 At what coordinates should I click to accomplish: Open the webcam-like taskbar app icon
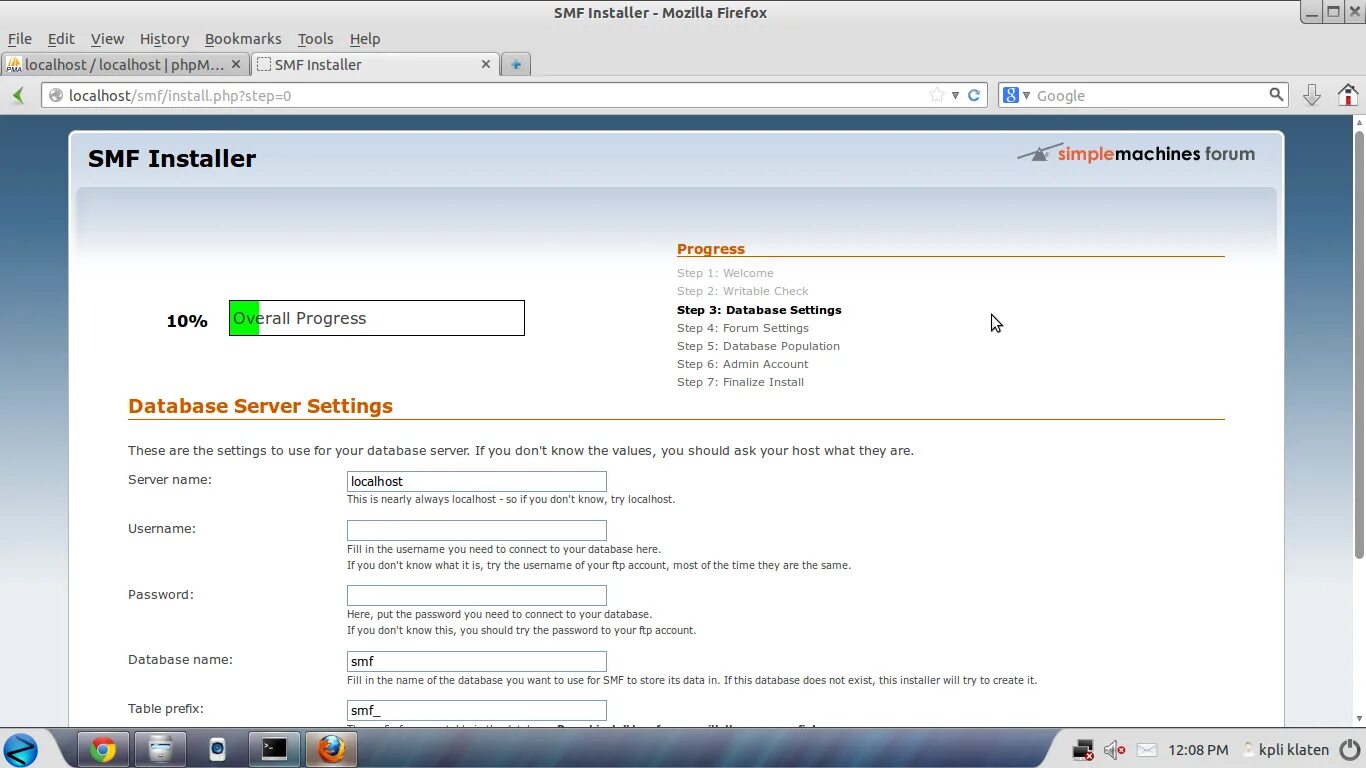click(x=217, y=749)
